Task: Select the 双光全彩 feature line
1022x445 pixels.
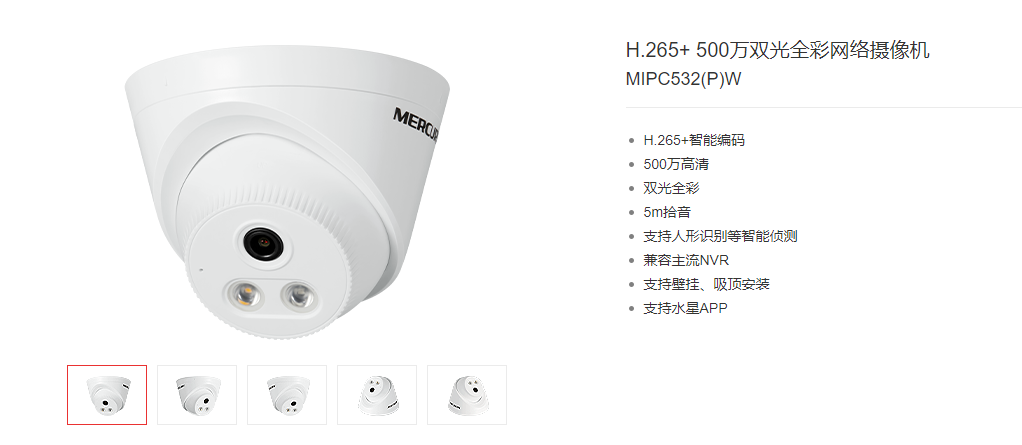Action: (x=671, y=188)
